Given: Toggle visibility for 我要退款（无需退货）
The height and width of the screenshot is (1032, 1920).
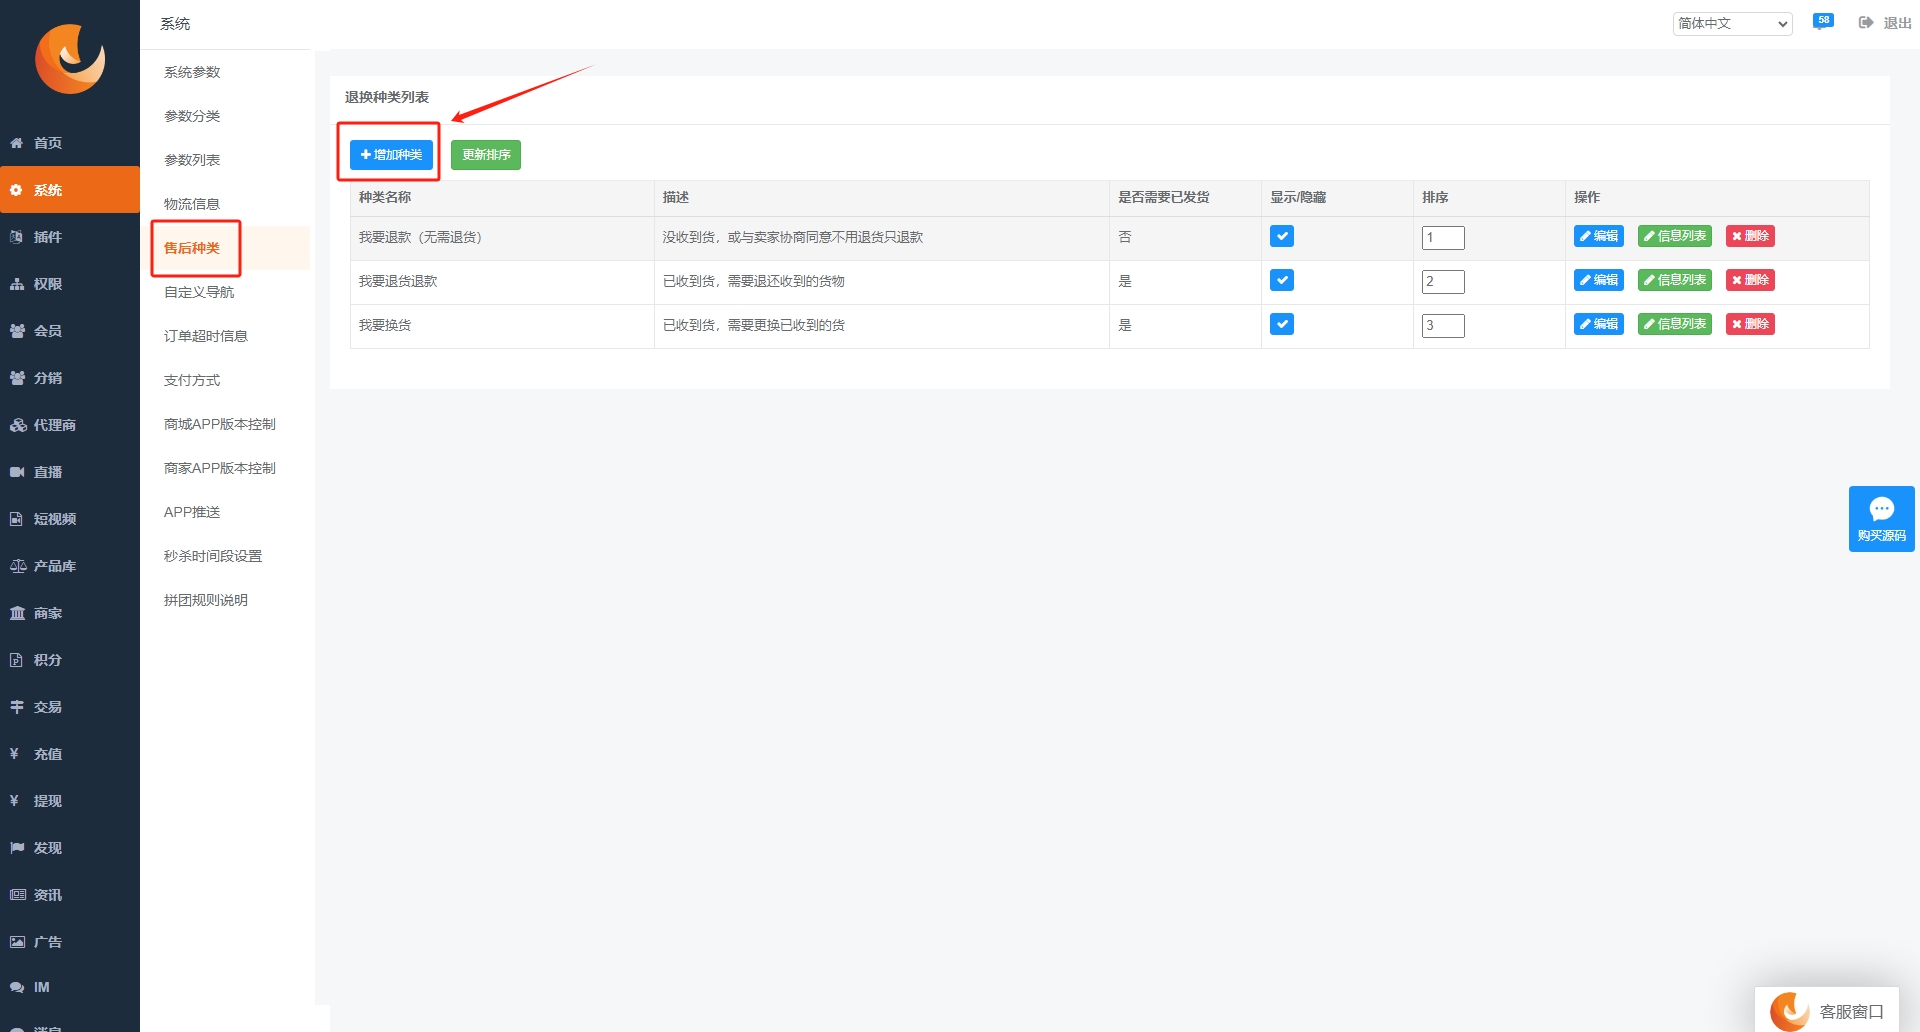Looking at the screenshot, I should 1282,236.
